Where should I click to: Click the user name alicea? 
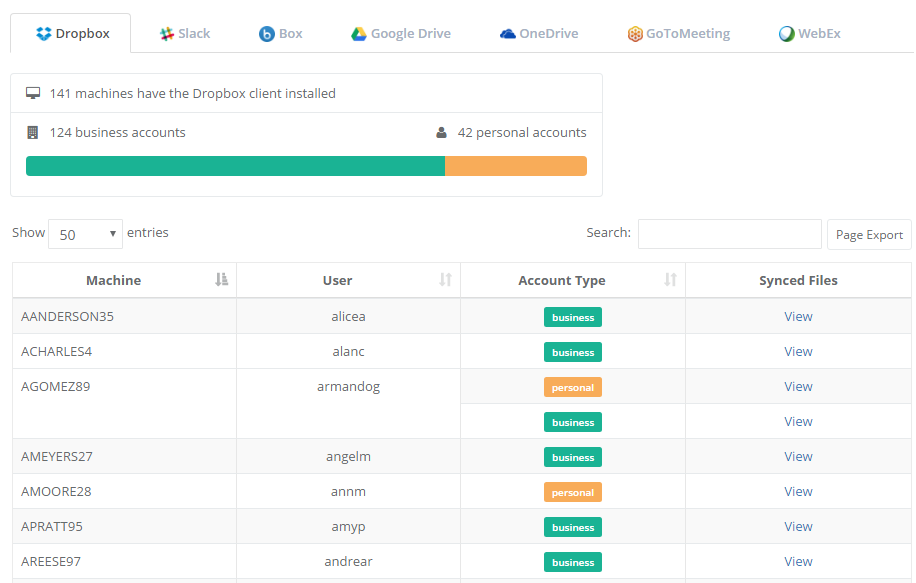tap(348, 317)
